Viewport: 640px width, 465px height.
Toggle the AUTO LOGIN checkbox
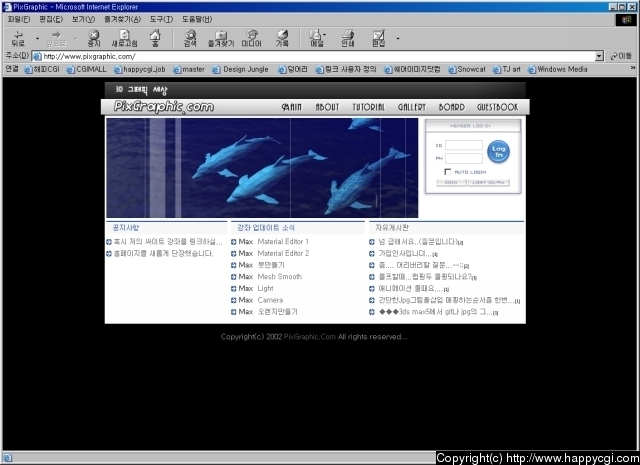[x=448, y=172]
